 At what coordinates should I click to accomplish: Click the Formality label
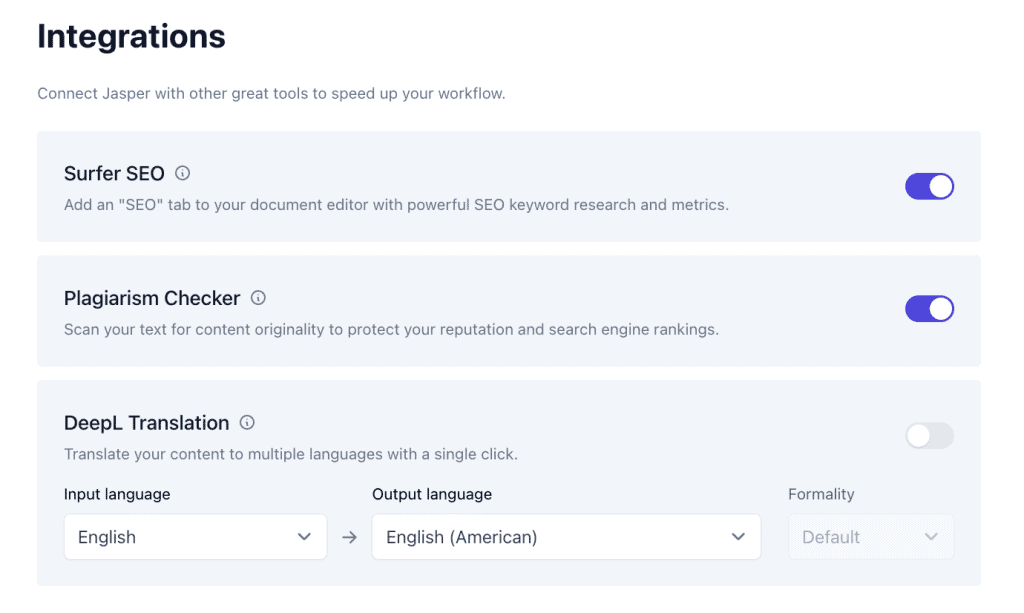821,494
